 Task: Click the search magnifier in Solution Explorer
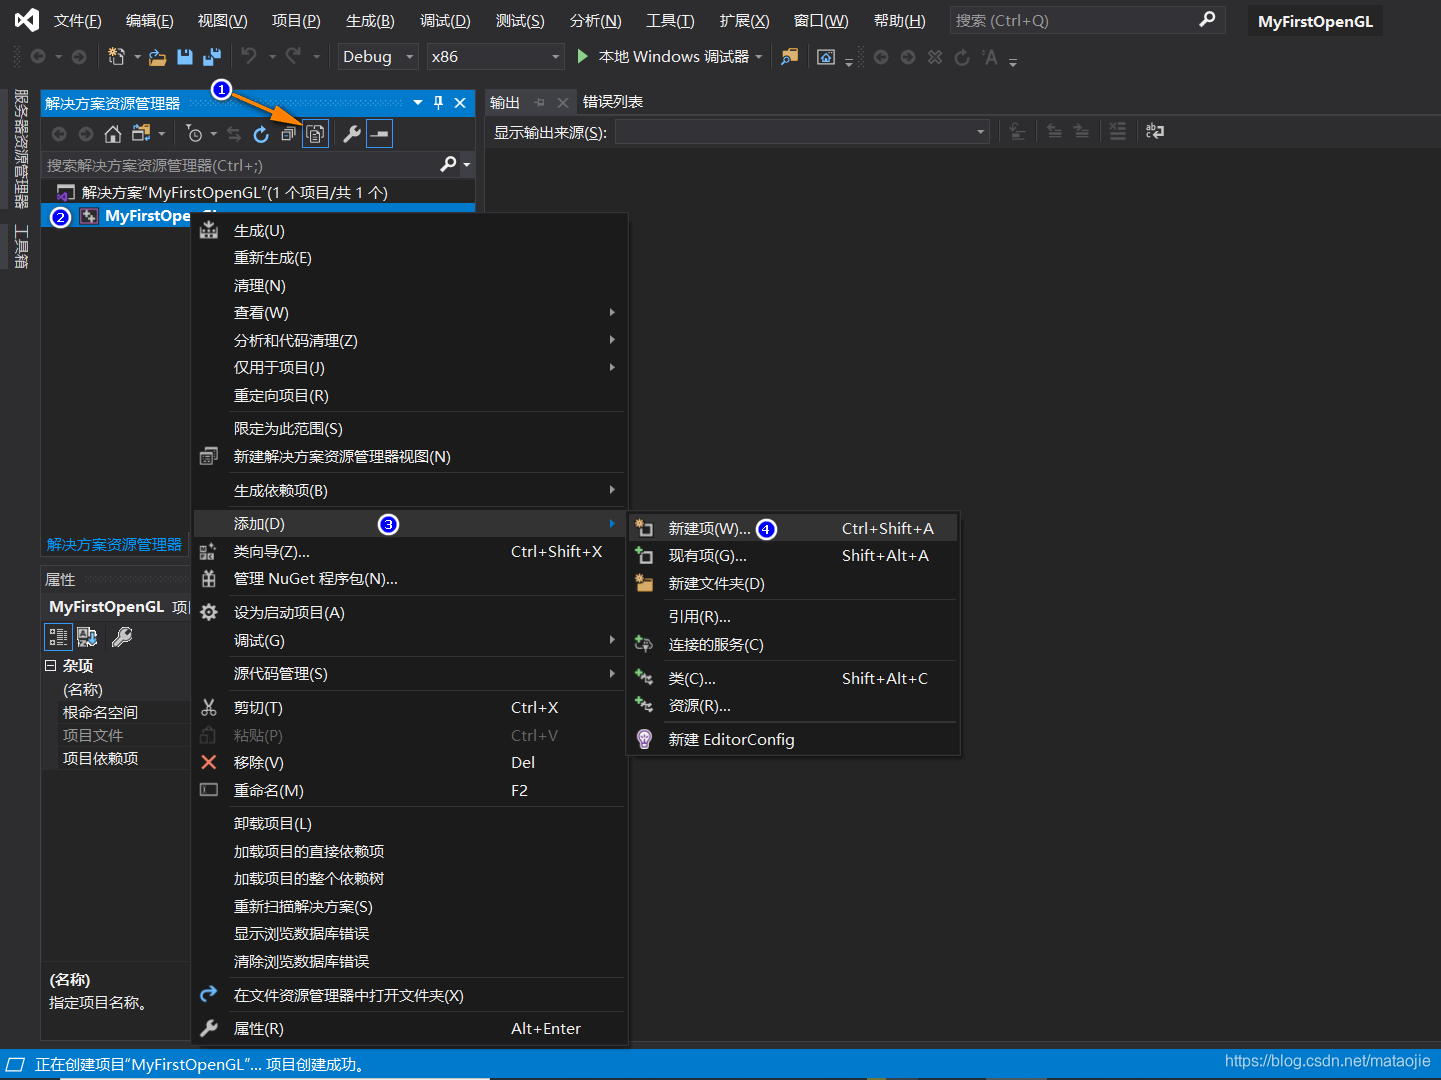click(448, 164)
